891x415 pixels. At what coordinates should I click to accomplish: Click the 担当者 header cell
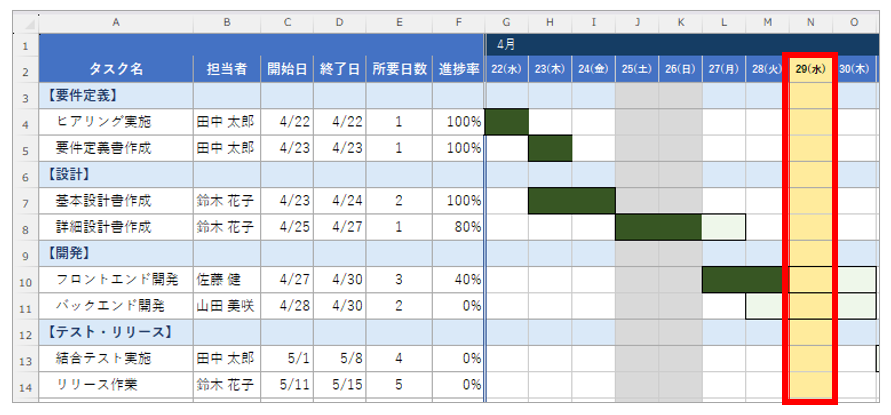pyautogui.click(x=227, y=69)
